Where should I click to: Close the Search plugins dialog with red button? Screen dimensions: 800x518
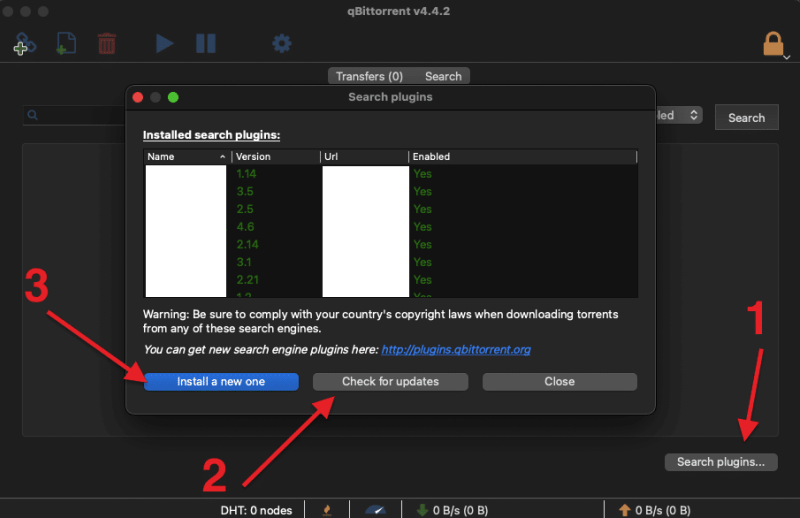[138, 97]
